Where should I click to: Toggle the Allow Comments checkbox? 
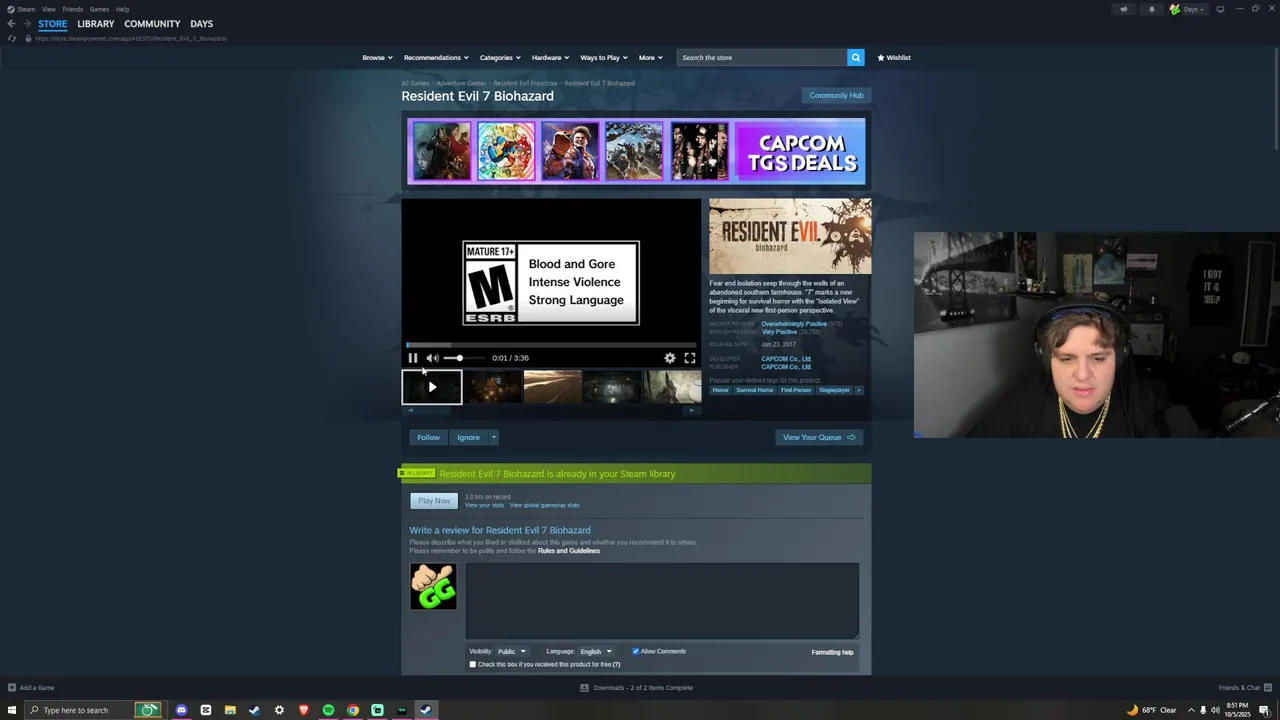[x=635, y=652]
